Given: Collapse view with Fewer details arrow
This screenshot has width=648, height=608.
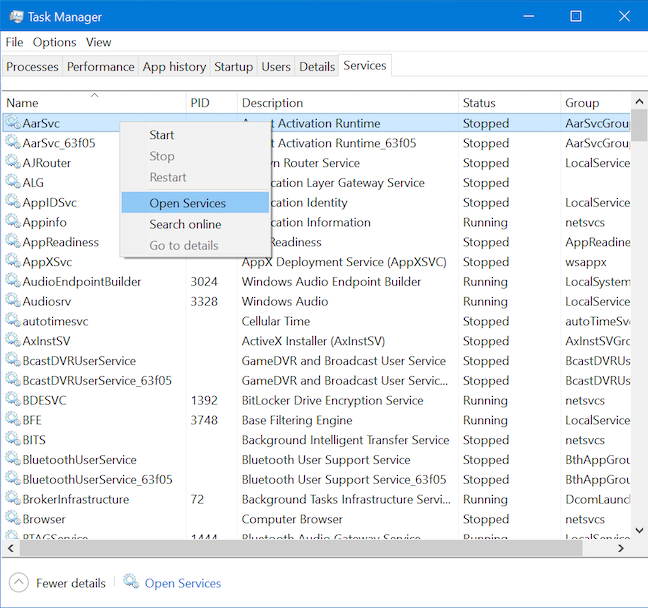Looking at the screenshot, I should pos(19,583).
